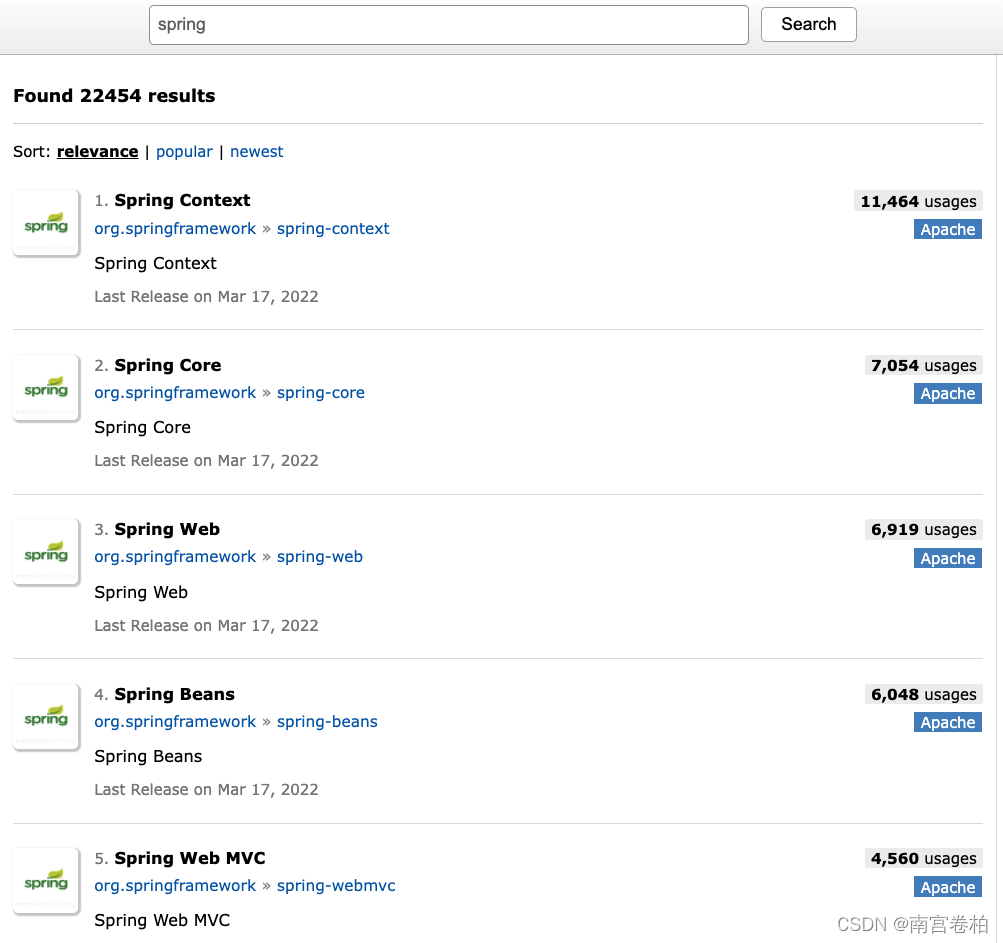Open the Spring Web result title
1003x943 pixels.
[x=167, y=529]
